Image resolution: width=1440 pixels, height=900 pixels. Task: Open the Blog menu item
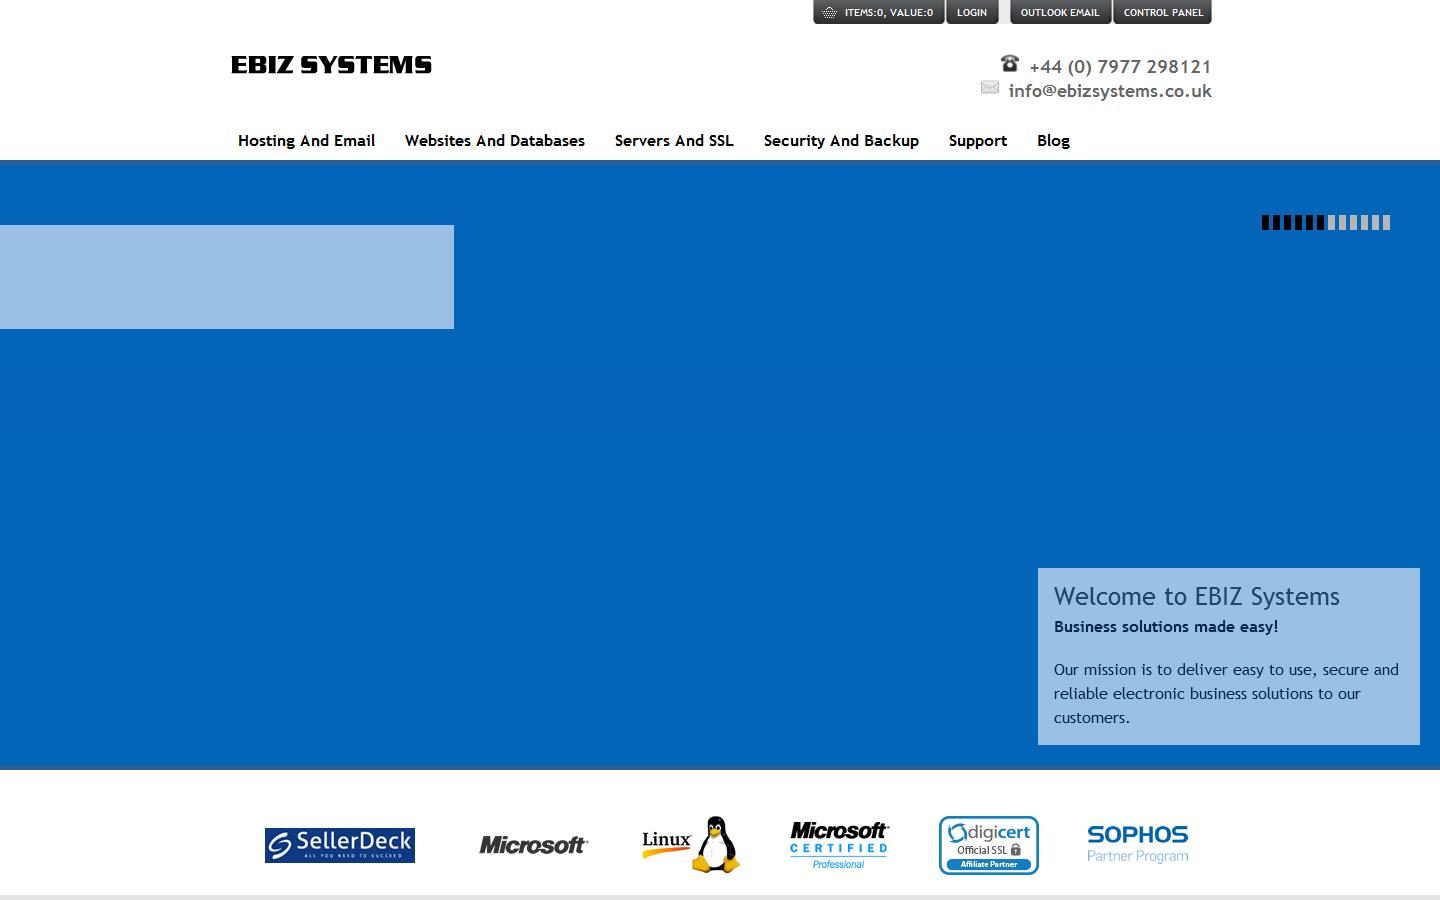tap(1053, 141)
